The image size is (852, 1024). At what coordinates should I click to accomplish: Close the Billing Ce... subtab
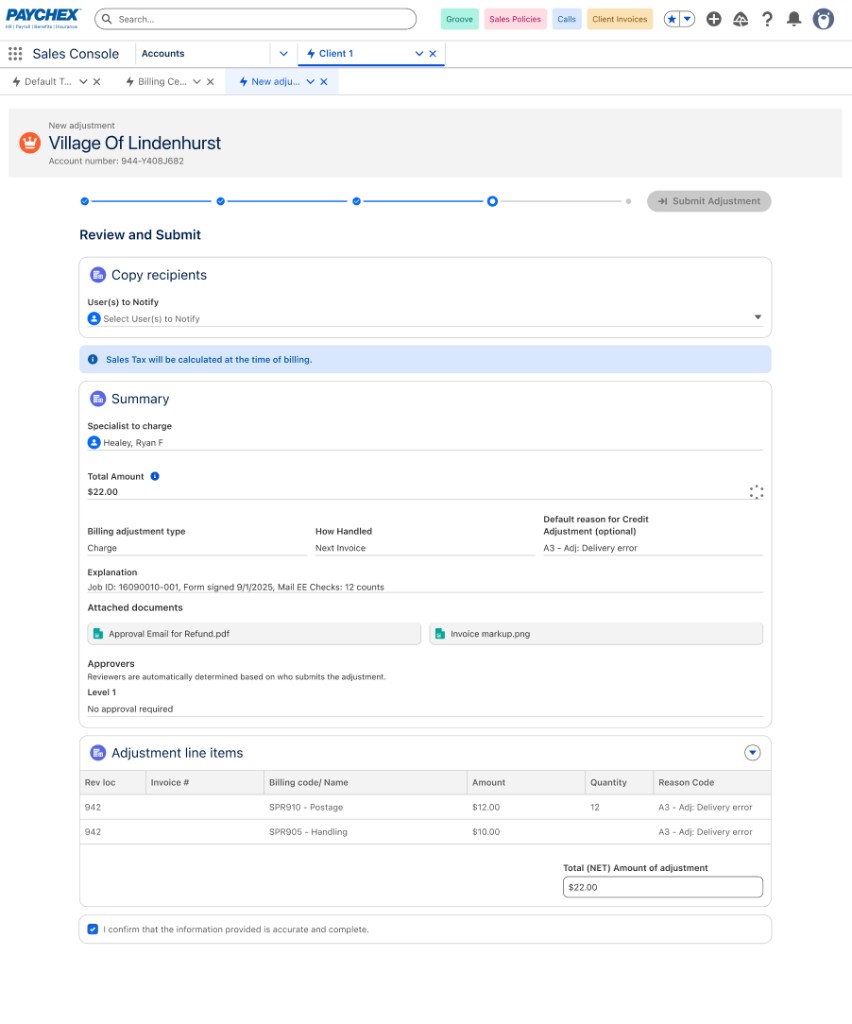(x=210, y=82)
